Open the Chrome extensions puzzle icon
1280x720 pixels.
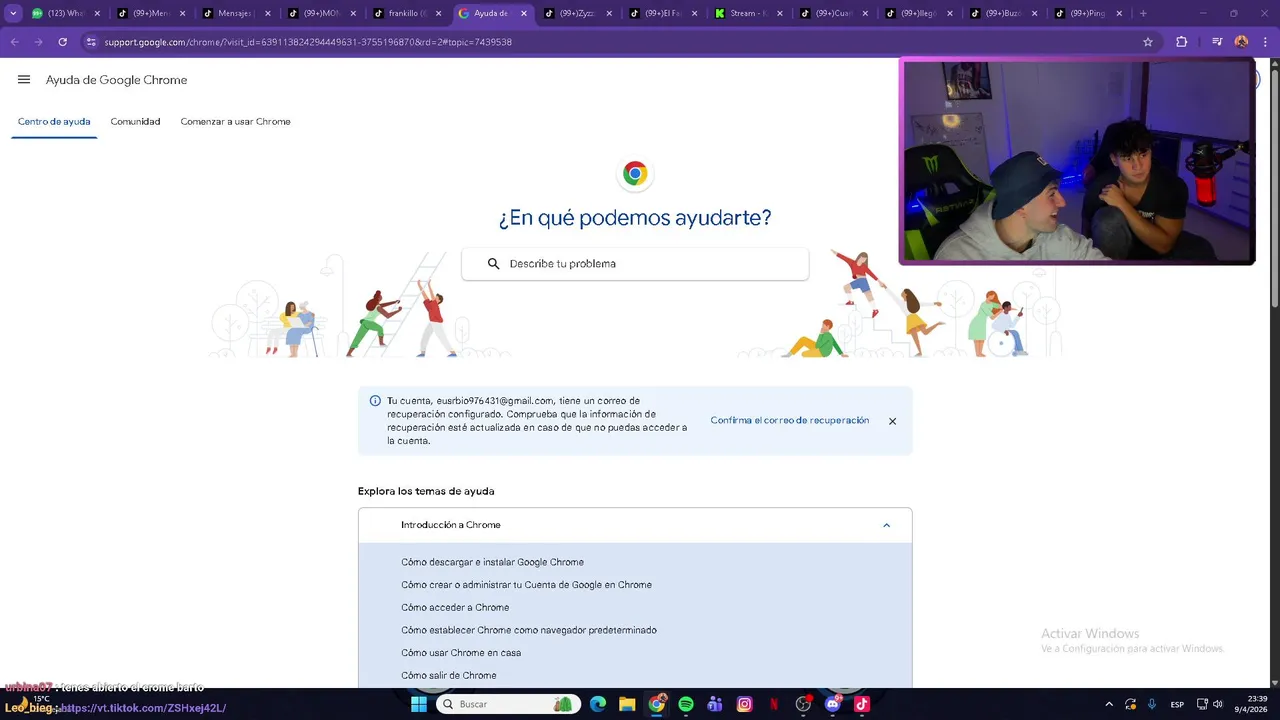point(1182,42)
